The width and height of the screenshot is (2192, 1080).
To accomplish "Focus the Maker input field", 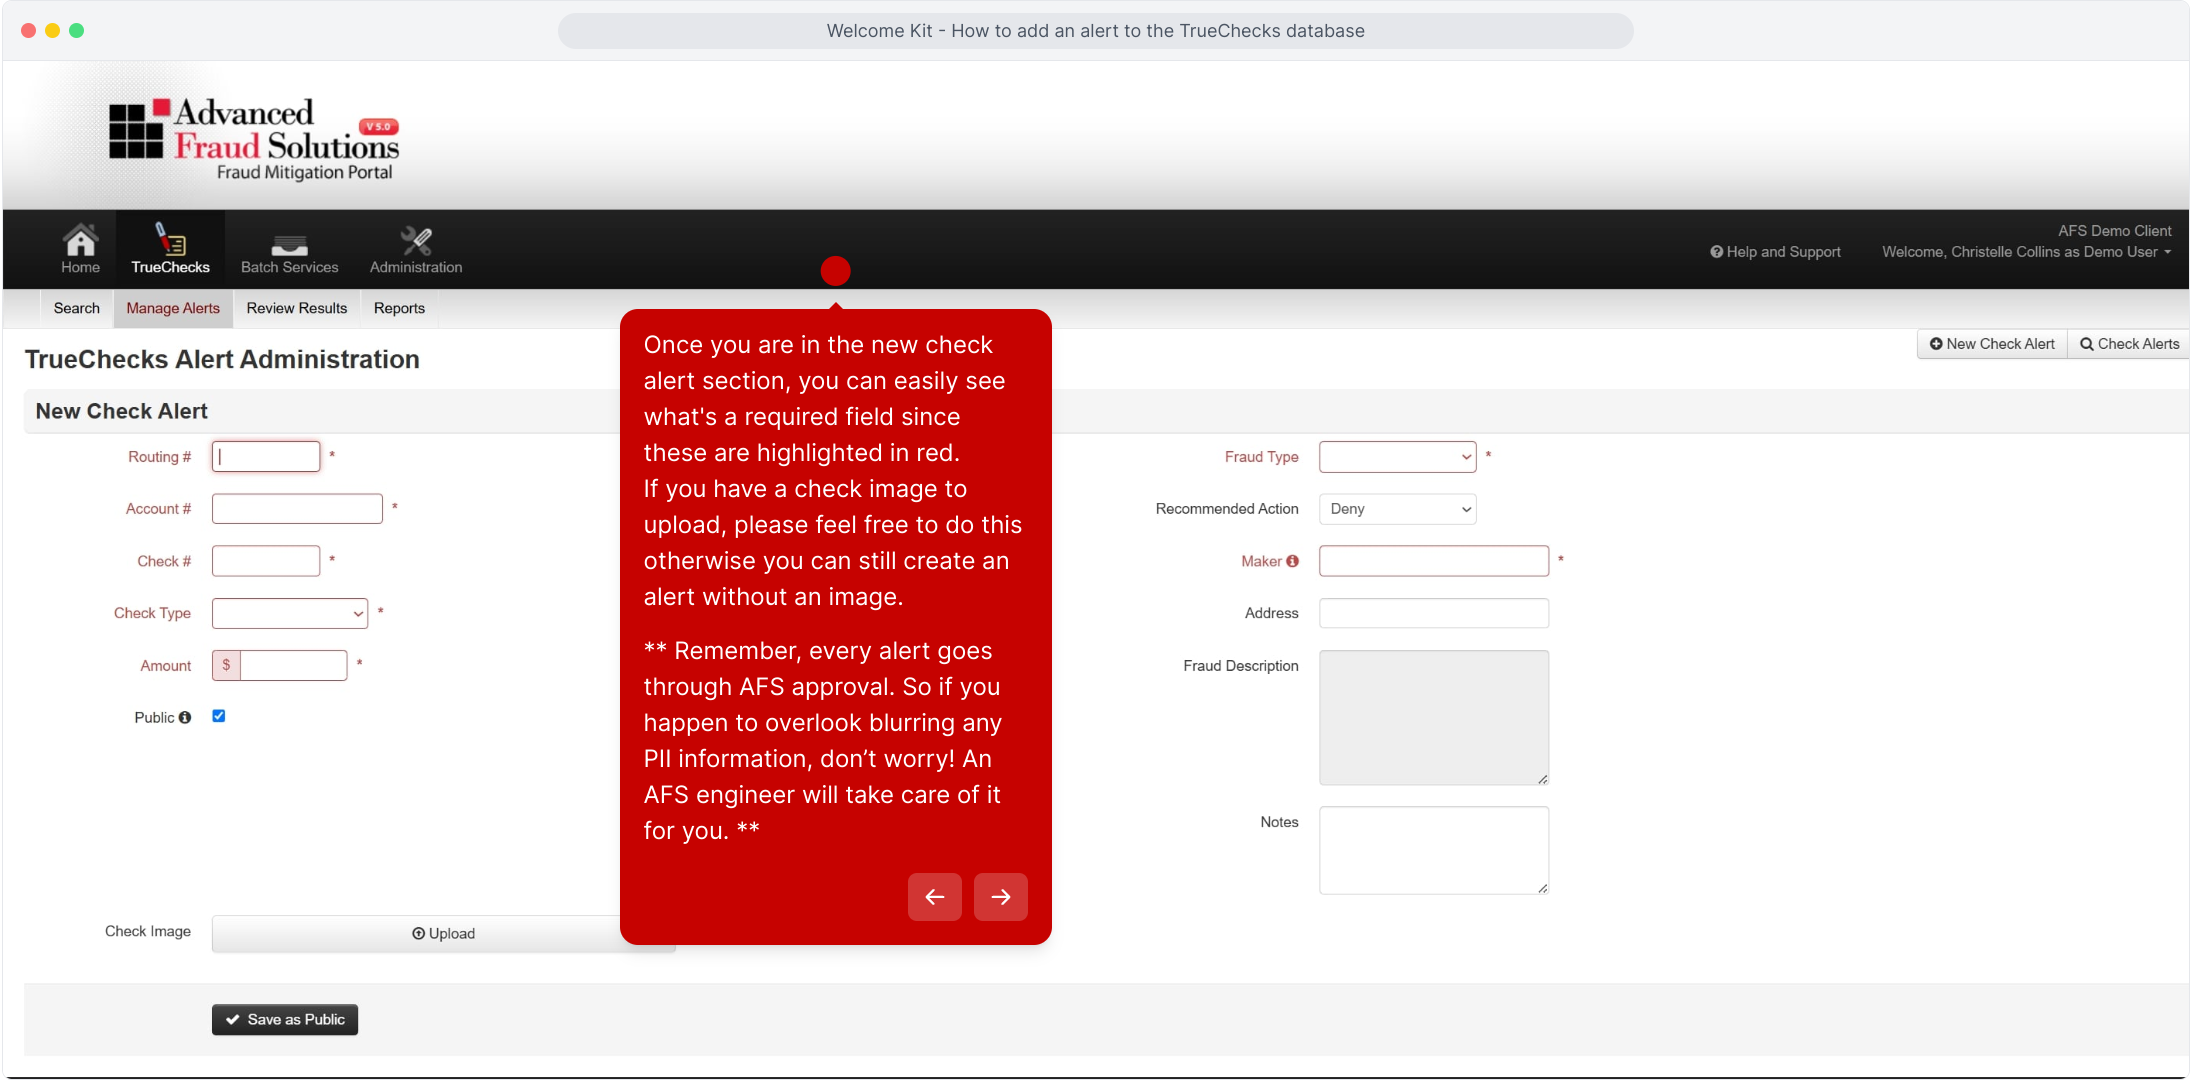I will point(1434,561).
